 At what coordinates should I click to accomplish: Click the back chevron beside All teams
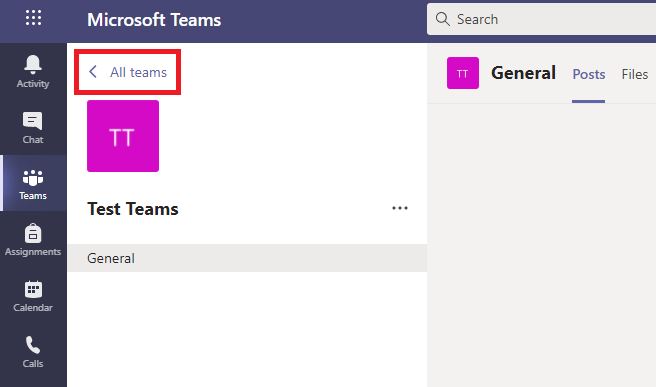click(x=93, y=72)
